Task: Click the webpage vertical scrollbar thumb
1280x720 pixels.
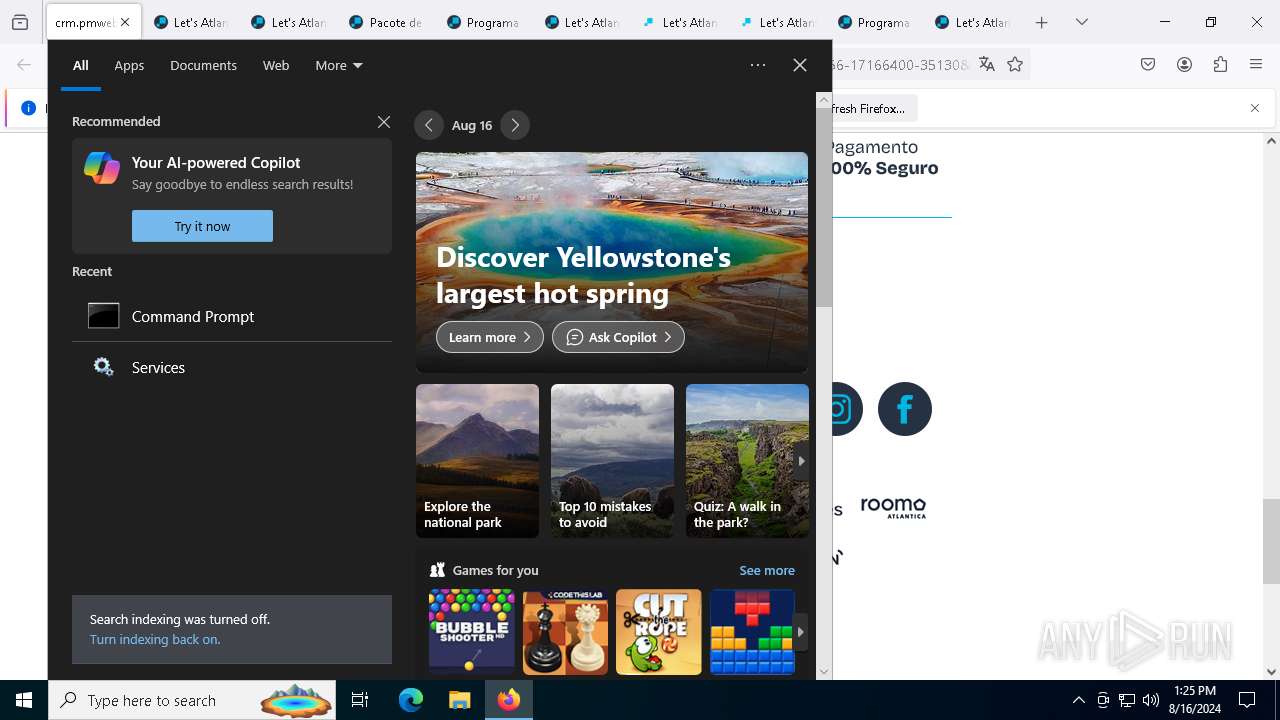Action: (1271, 540)
